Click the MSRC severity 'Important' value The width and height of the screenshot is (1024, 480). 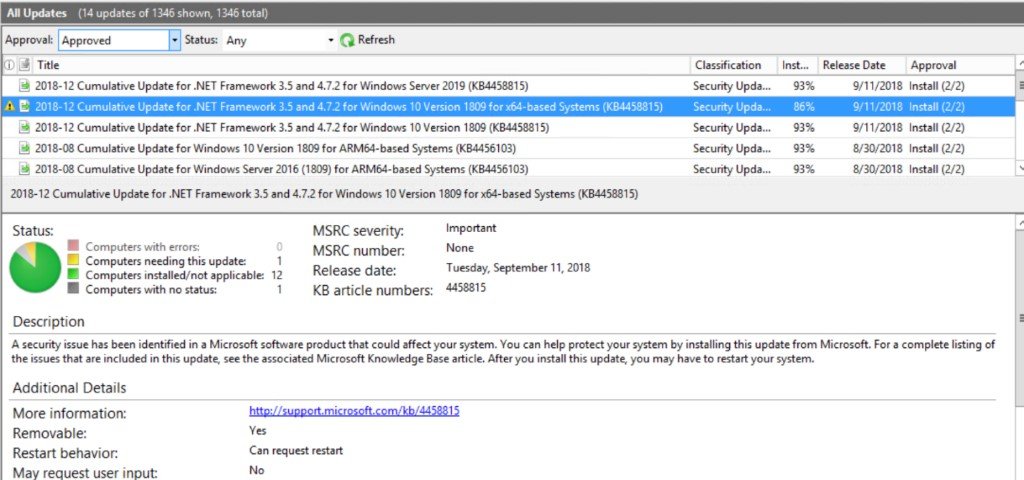coord(471,228)
